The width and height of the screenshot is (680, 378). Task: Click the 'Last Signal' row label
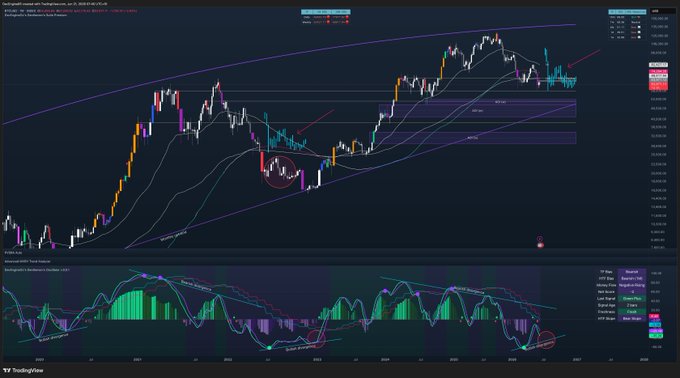(x=607, y=299)
